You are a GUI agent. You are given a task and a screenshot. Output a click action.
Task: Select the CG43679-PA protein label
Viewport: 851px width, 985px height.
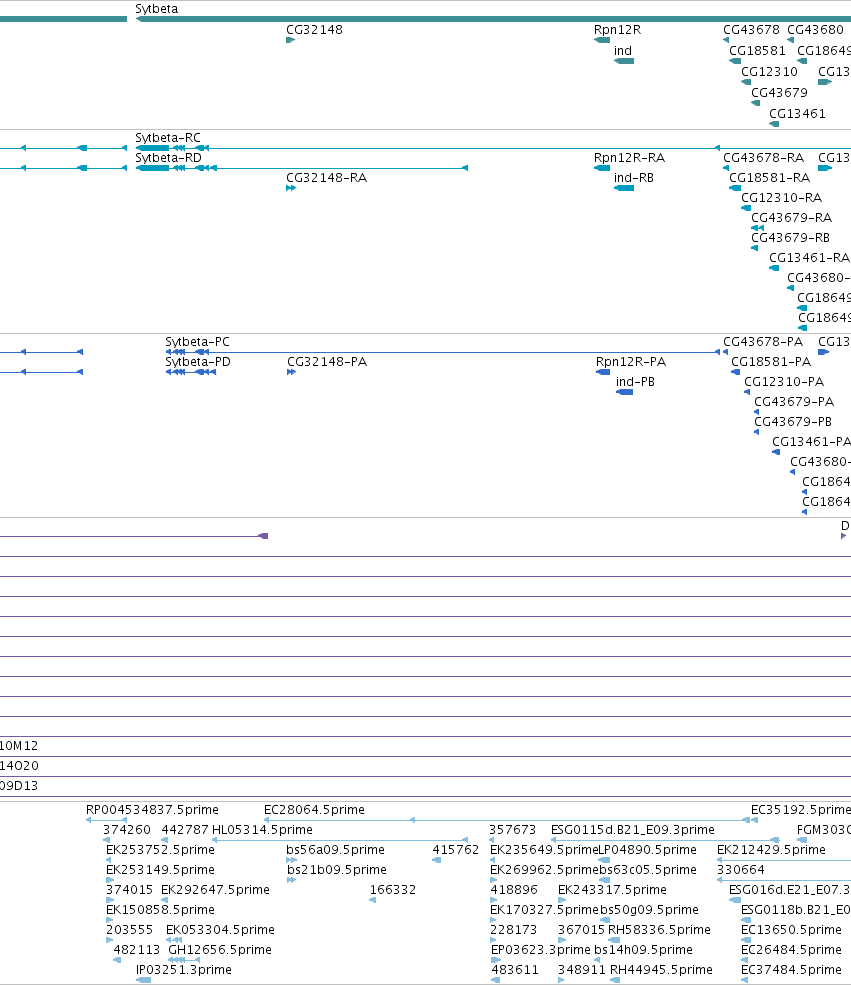pyautogui.click(x=794, y=402)
